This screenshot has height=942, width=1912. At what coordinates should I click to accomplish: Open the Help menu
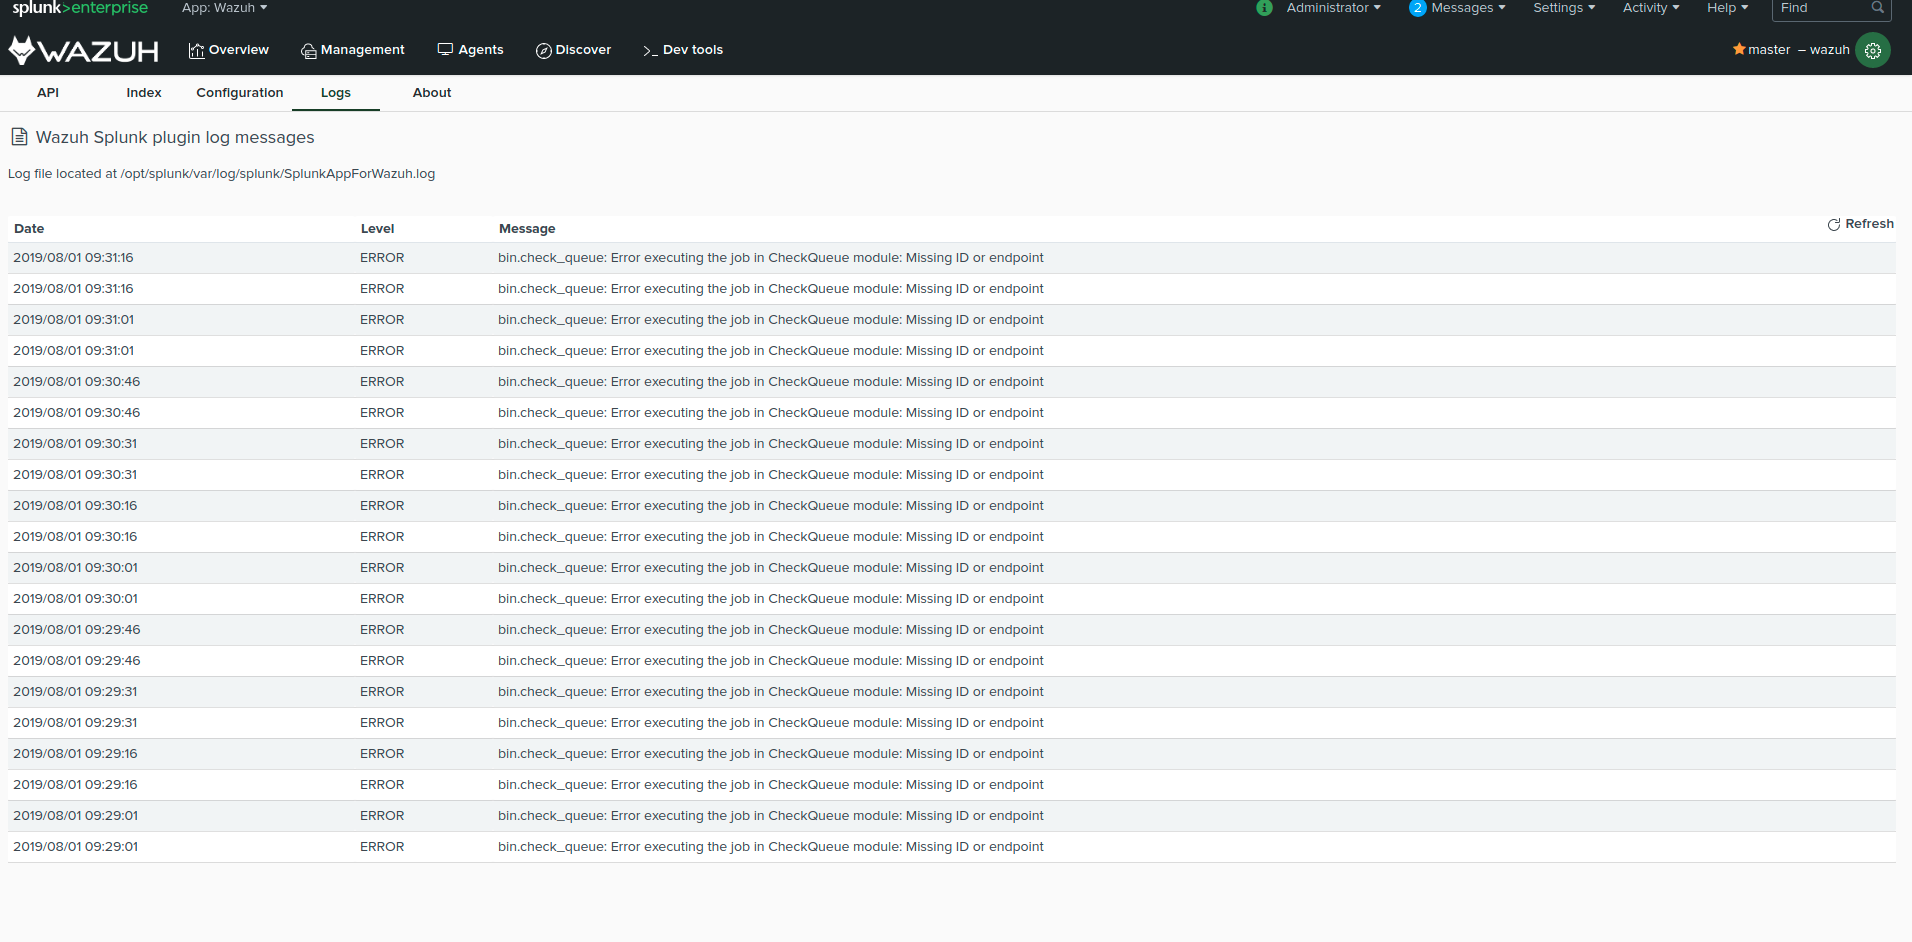(x=1727, y=8)
